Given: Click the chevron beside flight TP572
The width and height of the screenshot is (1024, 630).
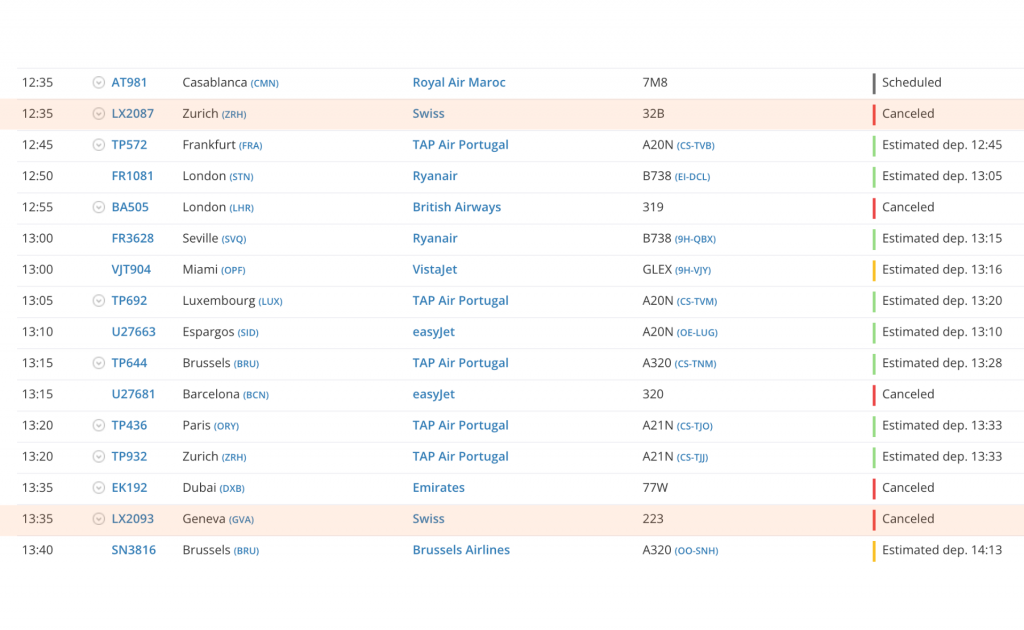Looking at the screenshot, I should 98,145.
